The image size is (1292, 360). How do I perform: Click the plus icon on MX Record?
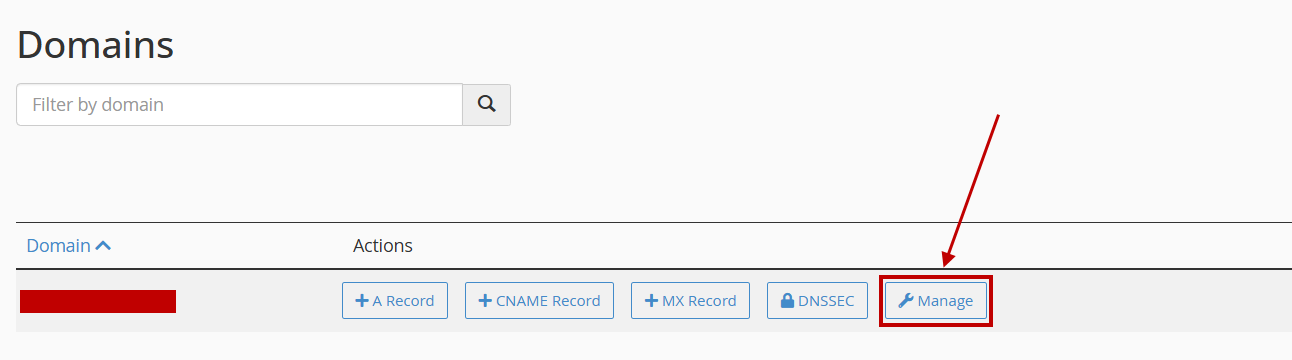tap(651, 300)
